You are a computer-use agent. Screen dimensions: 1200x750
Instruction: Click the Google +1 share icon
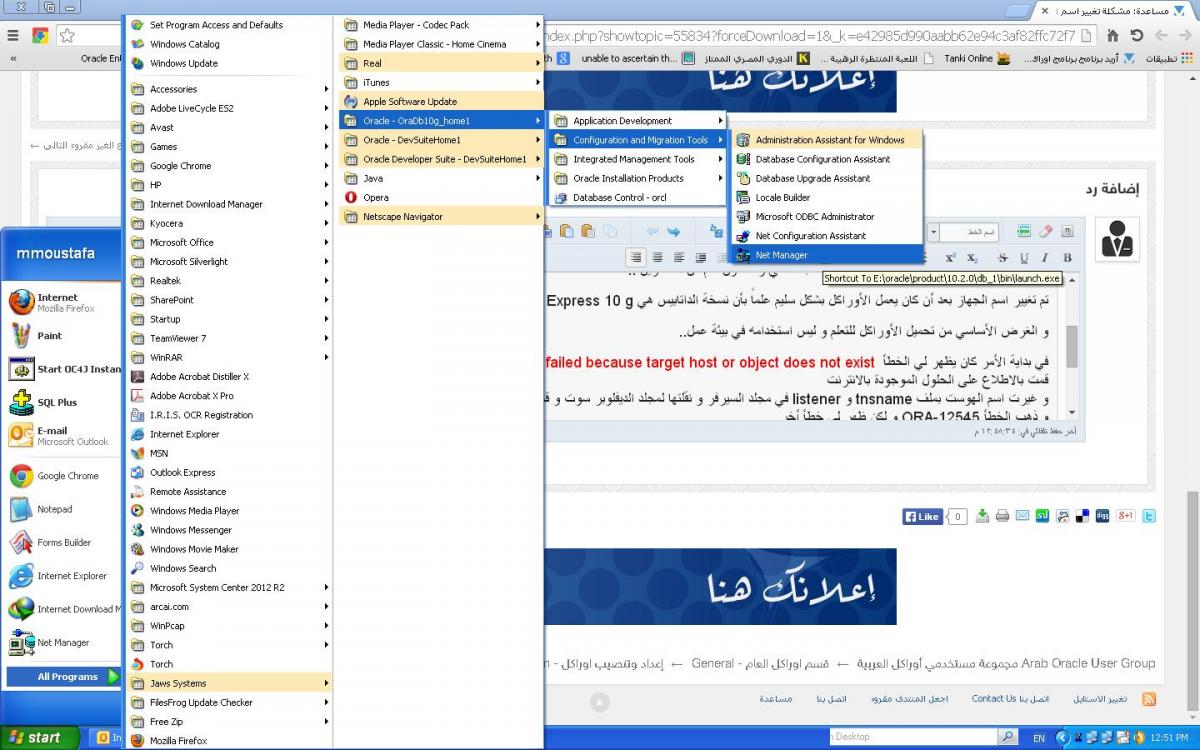(x=1125, y=516)
